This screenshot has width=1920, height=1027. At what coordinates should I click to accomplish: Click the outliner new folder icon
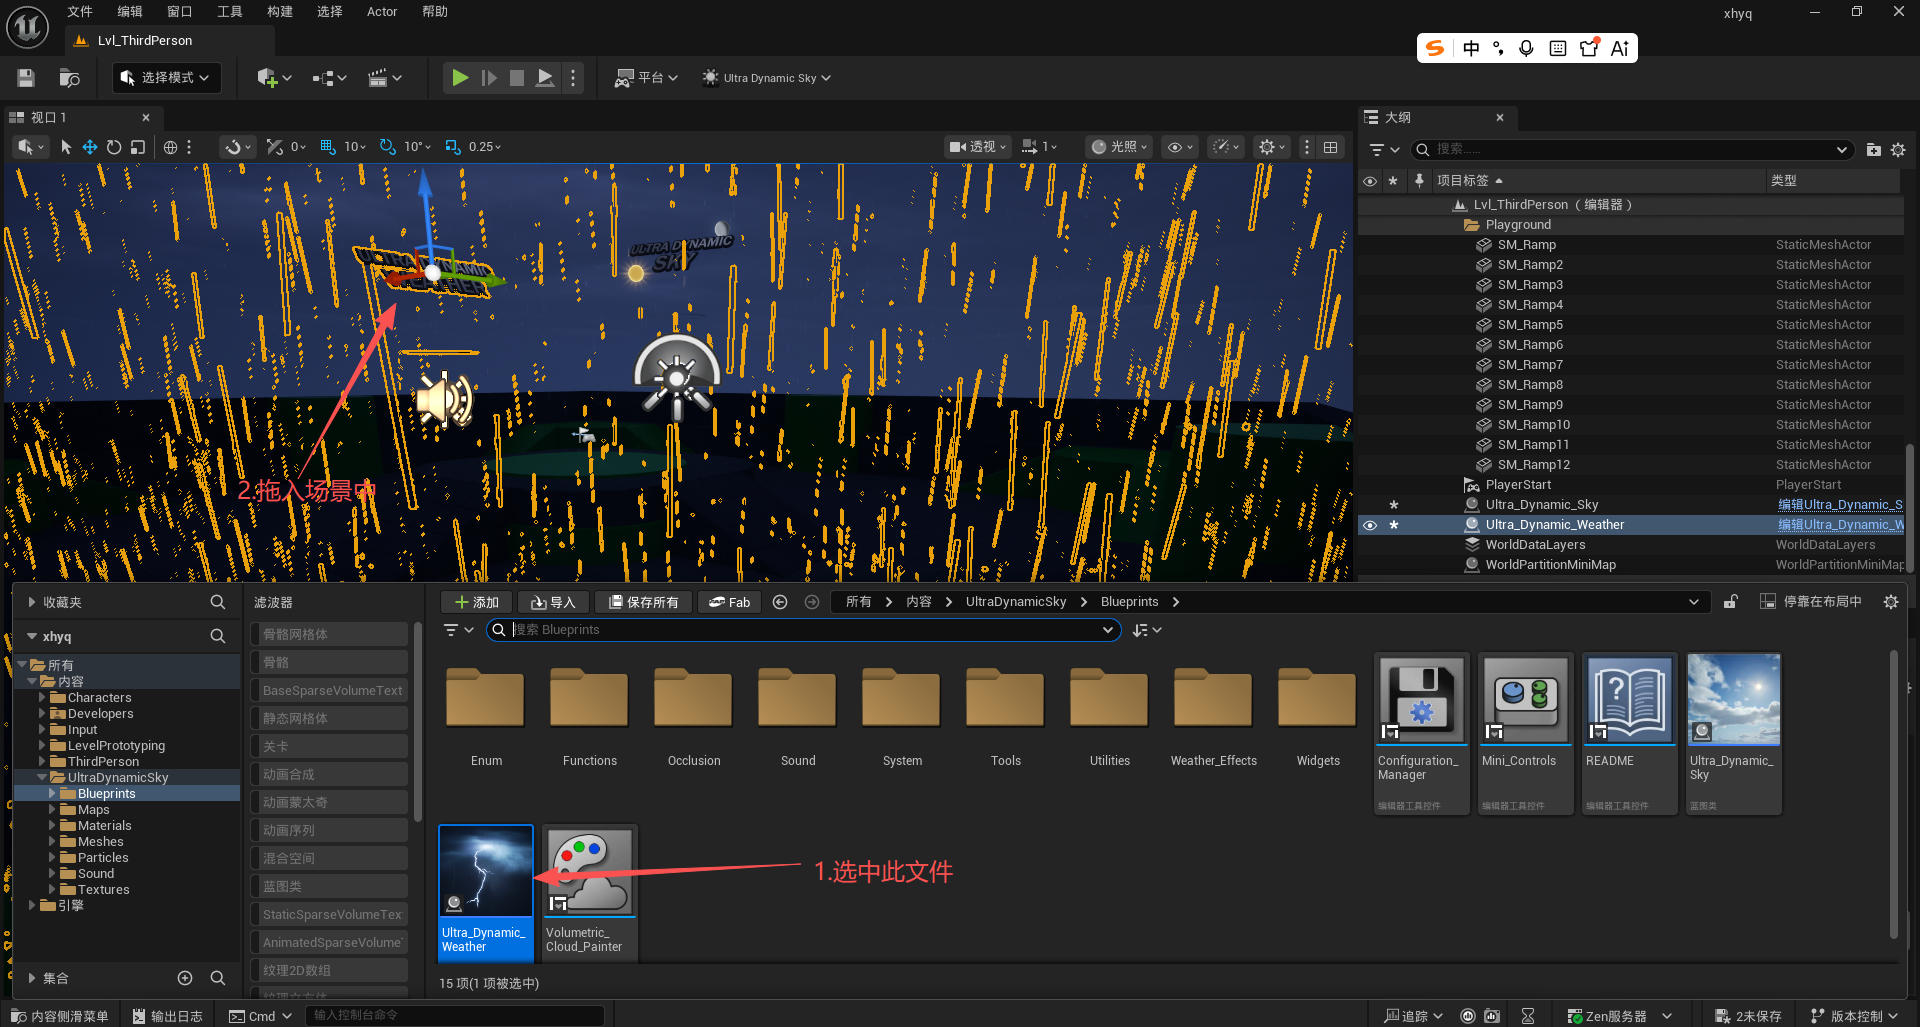pyautogui.click(x=1874, y=150)
